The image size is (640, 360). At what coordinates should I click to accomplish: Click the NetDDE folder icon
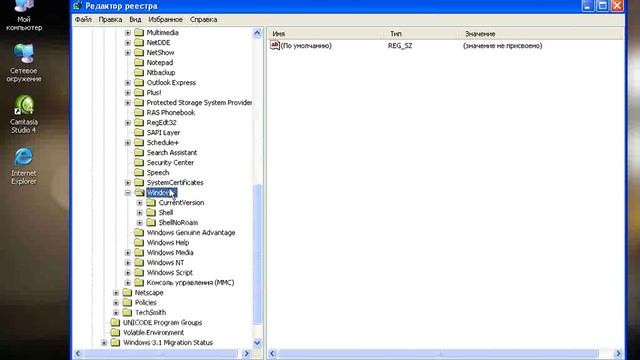pyautogui.click(x=139, y=42)
